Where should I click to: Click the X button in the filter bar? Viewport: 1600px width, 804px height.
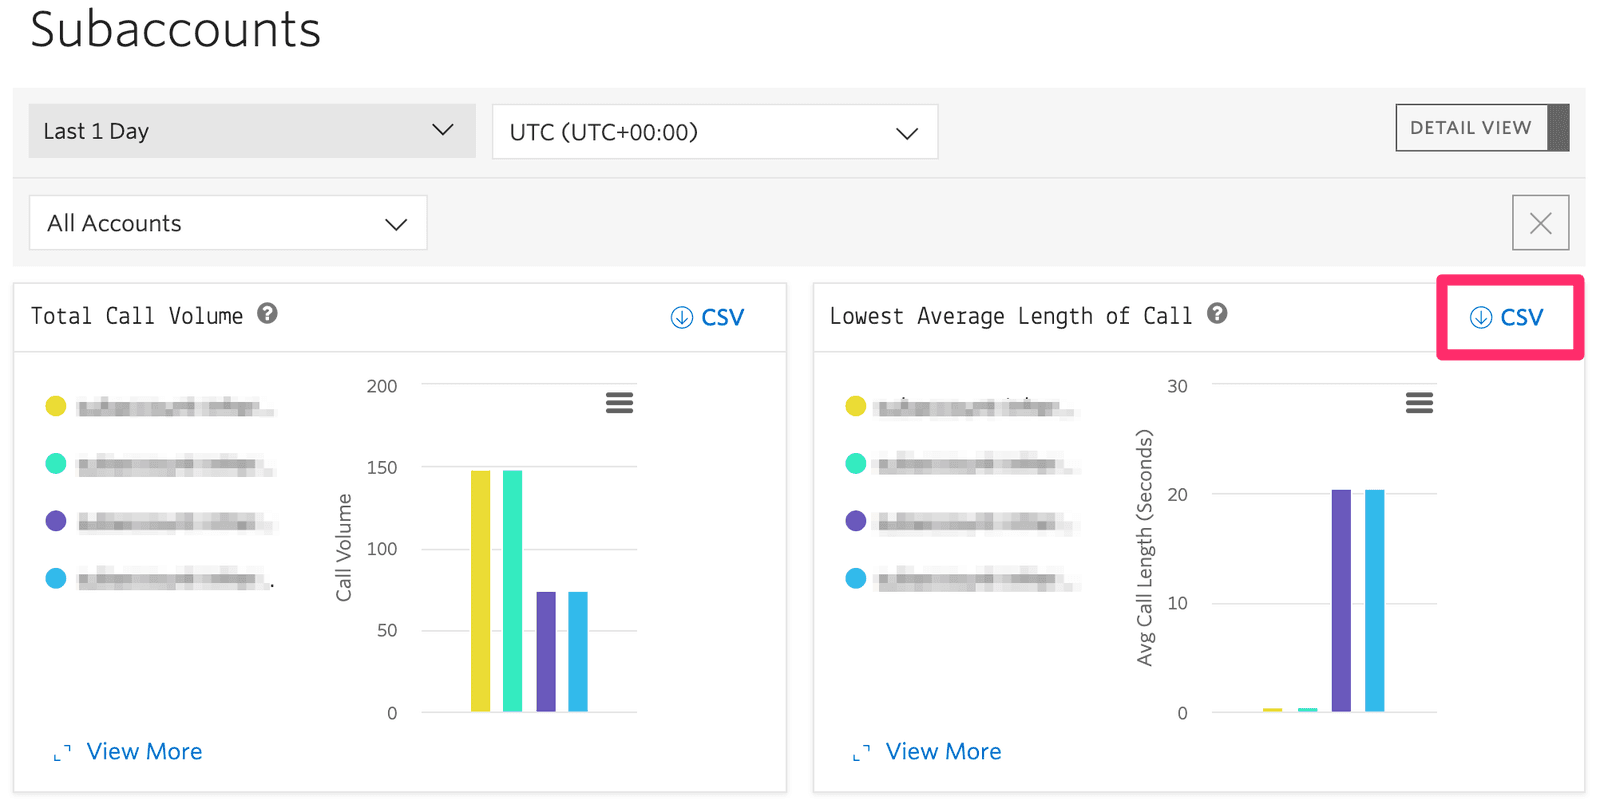tap(1540, 223)
